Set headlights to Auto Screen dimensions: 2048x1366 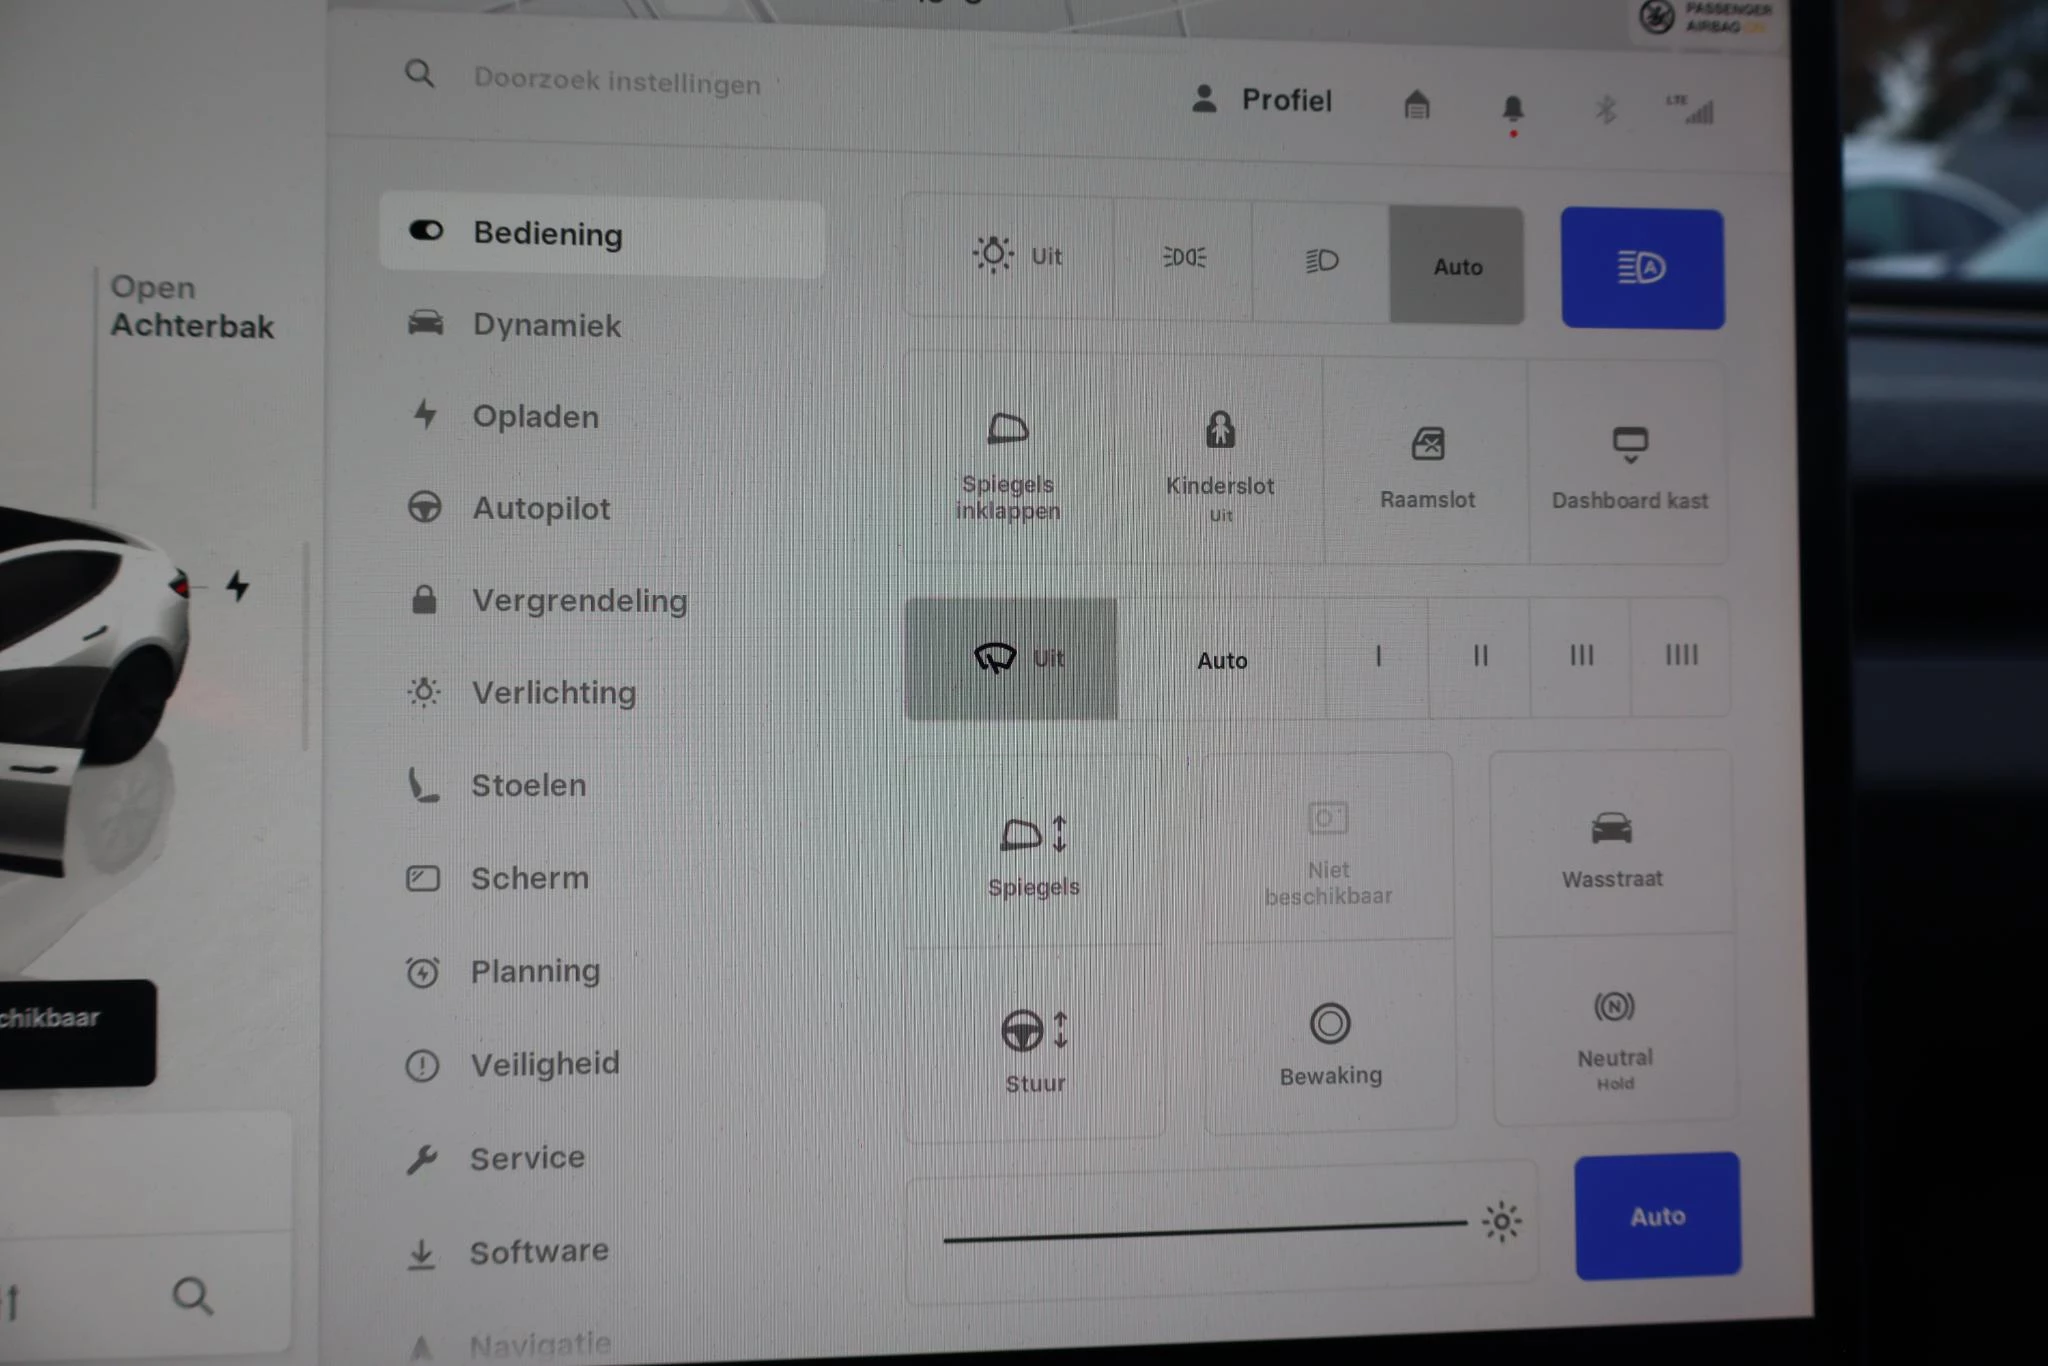click(x=1456, y=266)
